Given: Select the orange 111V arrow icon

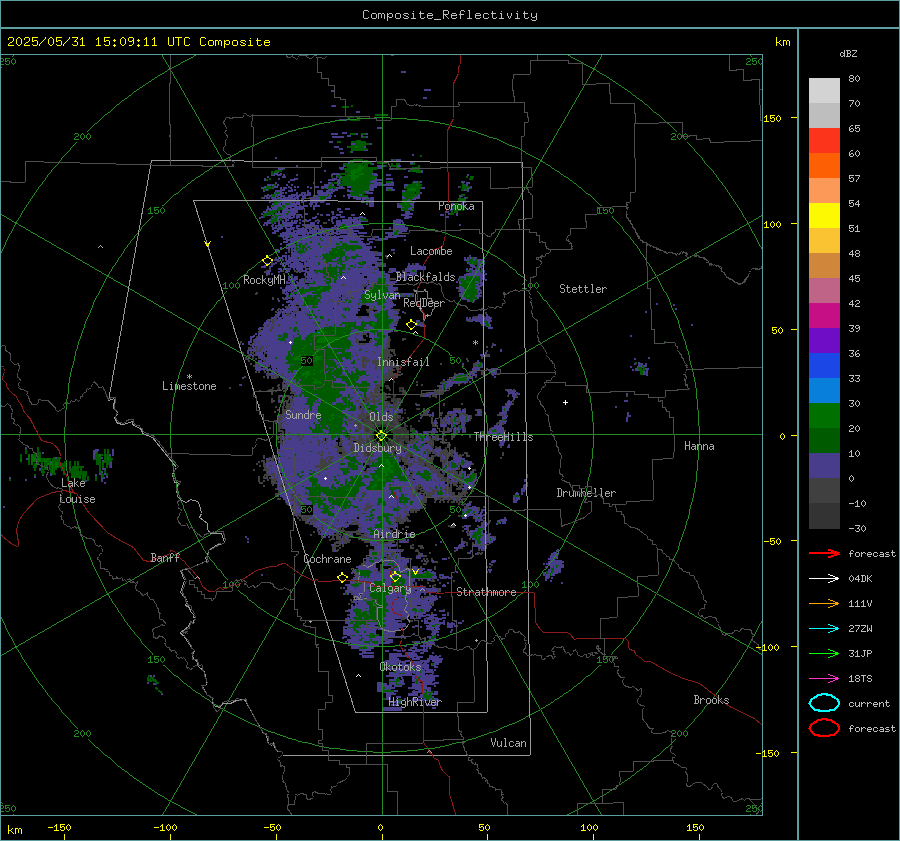Looking at the screenshot, I should (824, 603).
